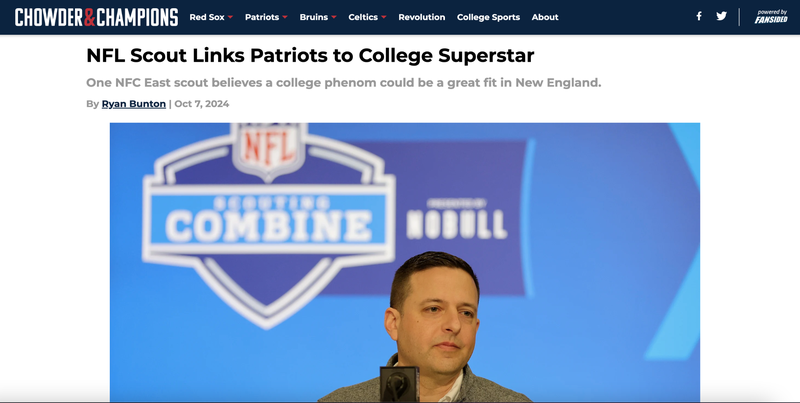Expand the Patriots dropdown arrow
The image size is (800, 403).
coord(285,18)
